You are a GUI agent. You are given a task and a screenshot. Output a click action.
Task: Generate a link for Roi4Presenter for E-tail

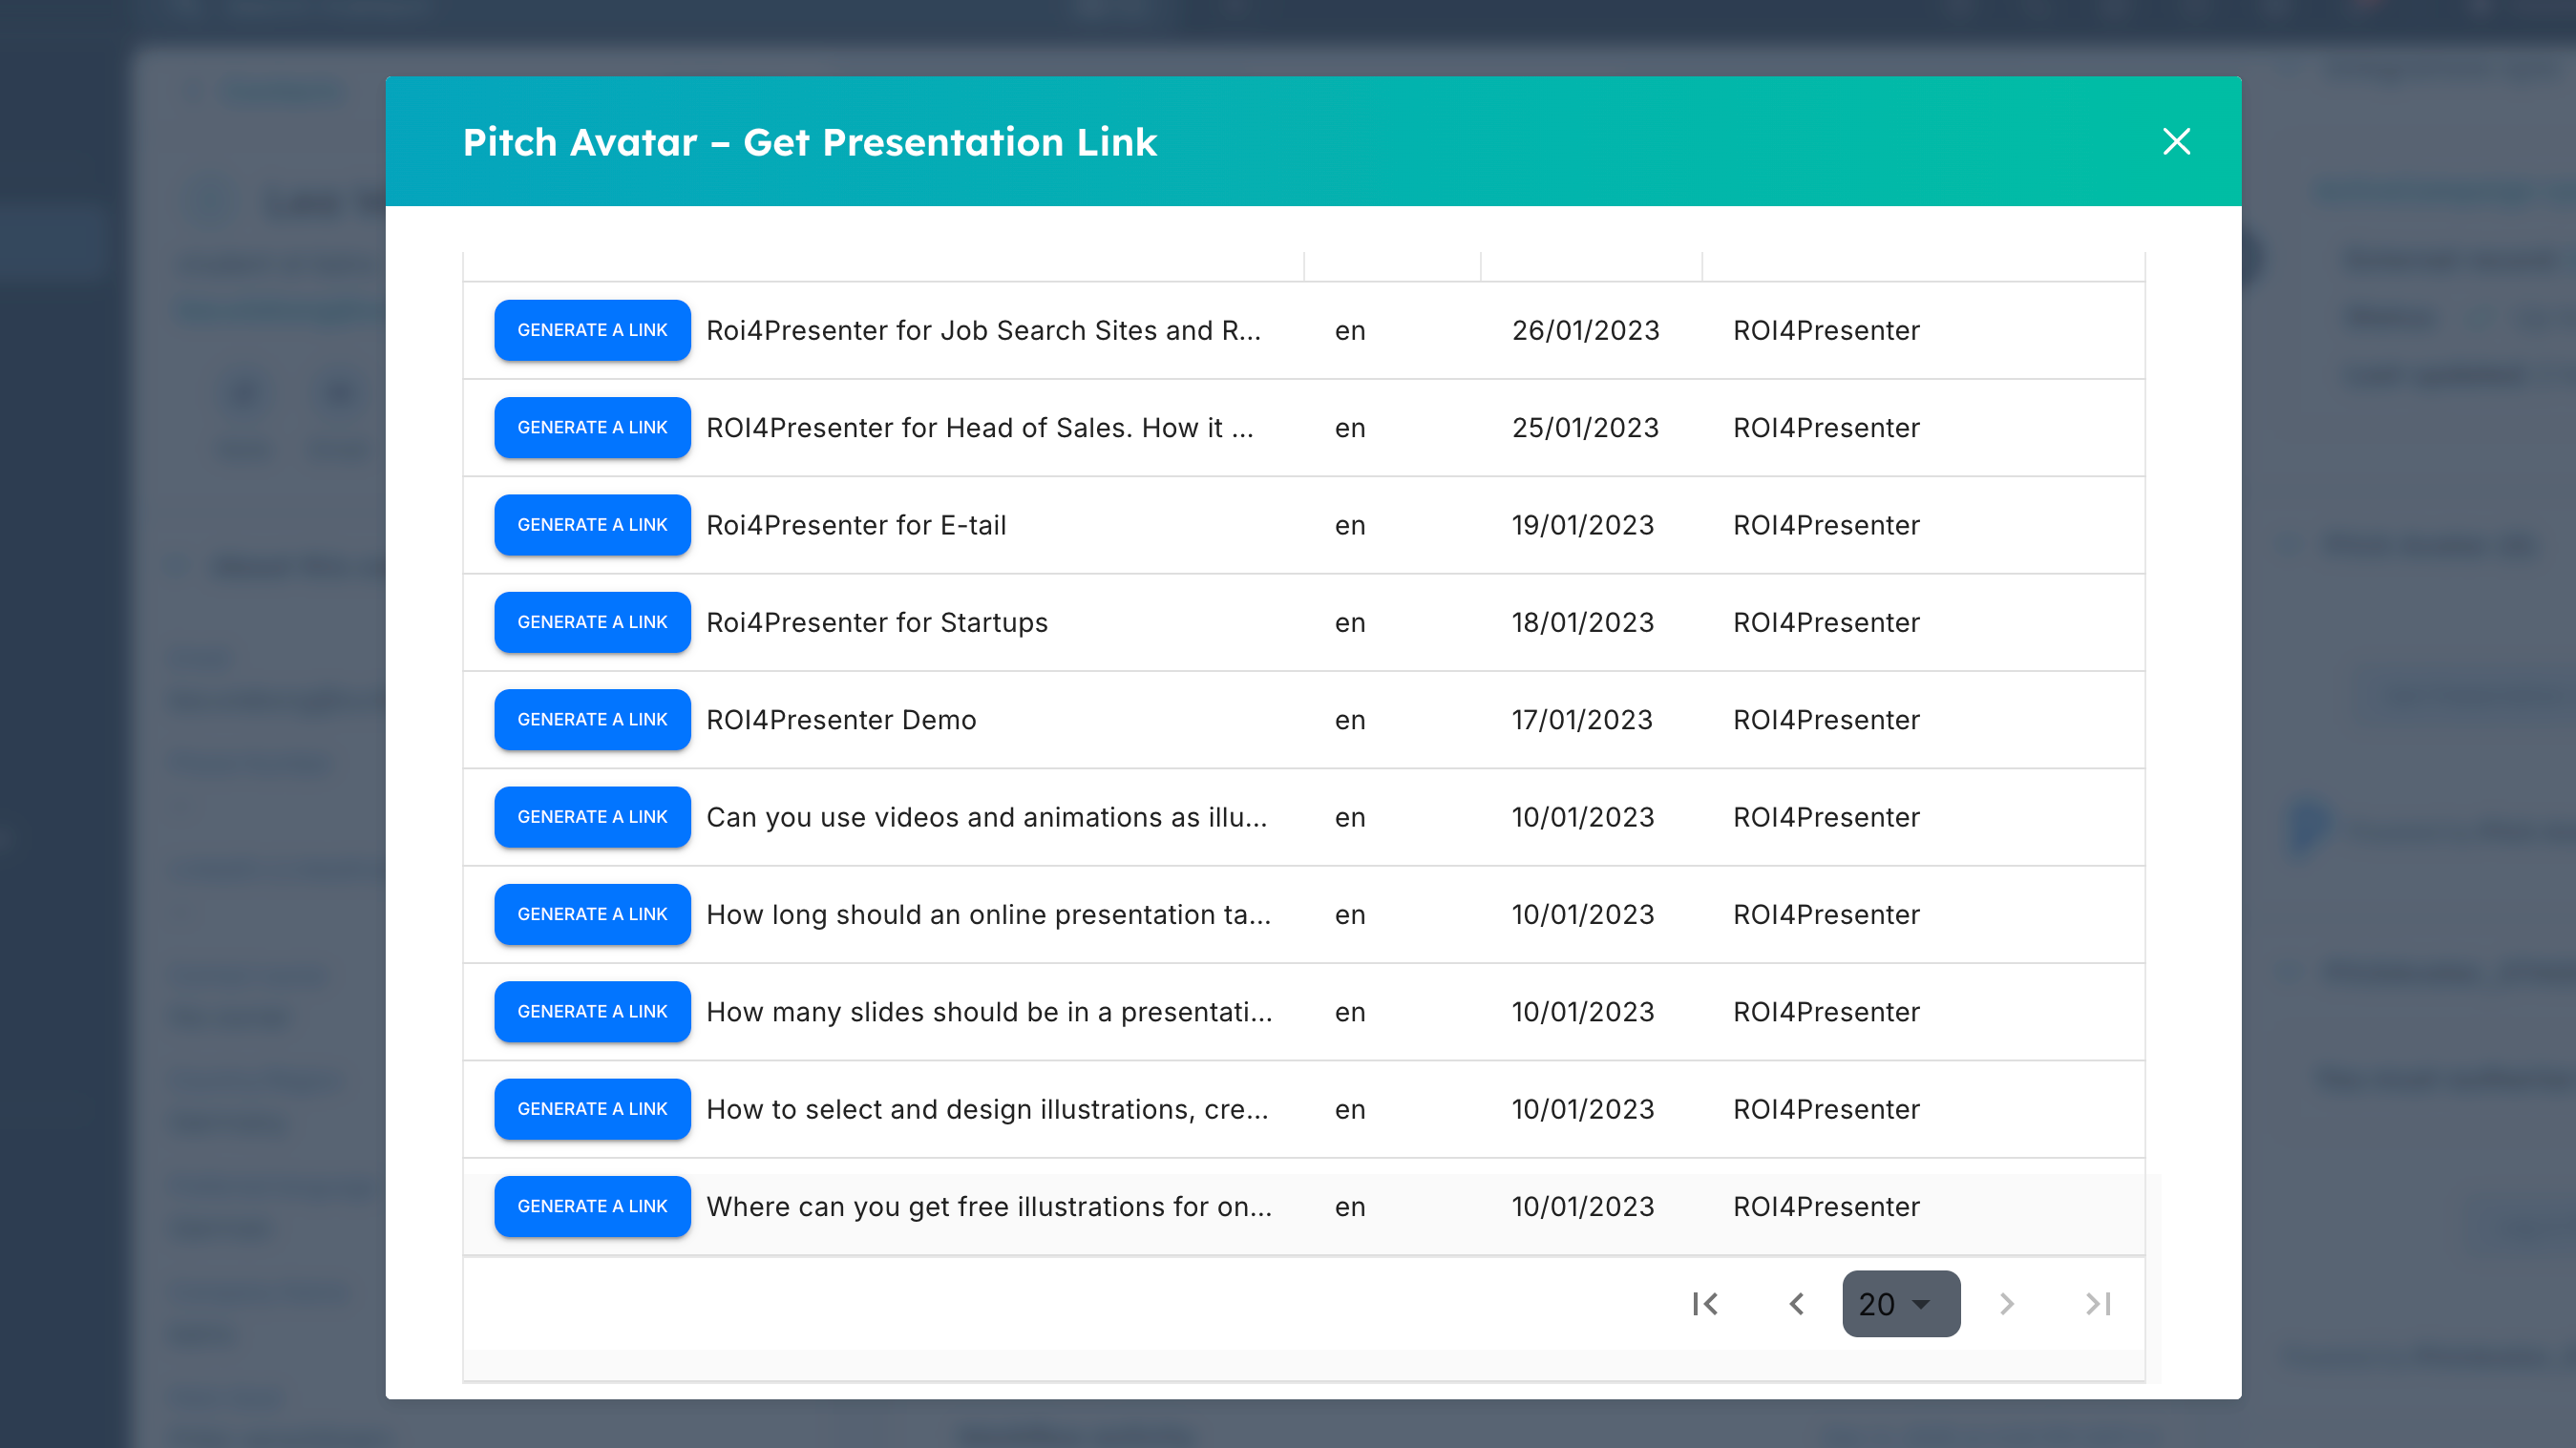pos(592,525)
